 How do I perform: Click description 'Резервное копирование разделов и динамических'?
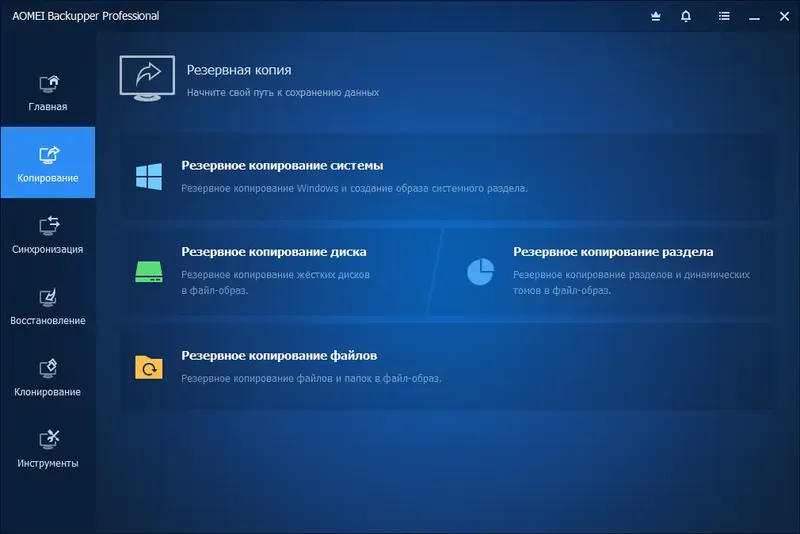(632, 274)
